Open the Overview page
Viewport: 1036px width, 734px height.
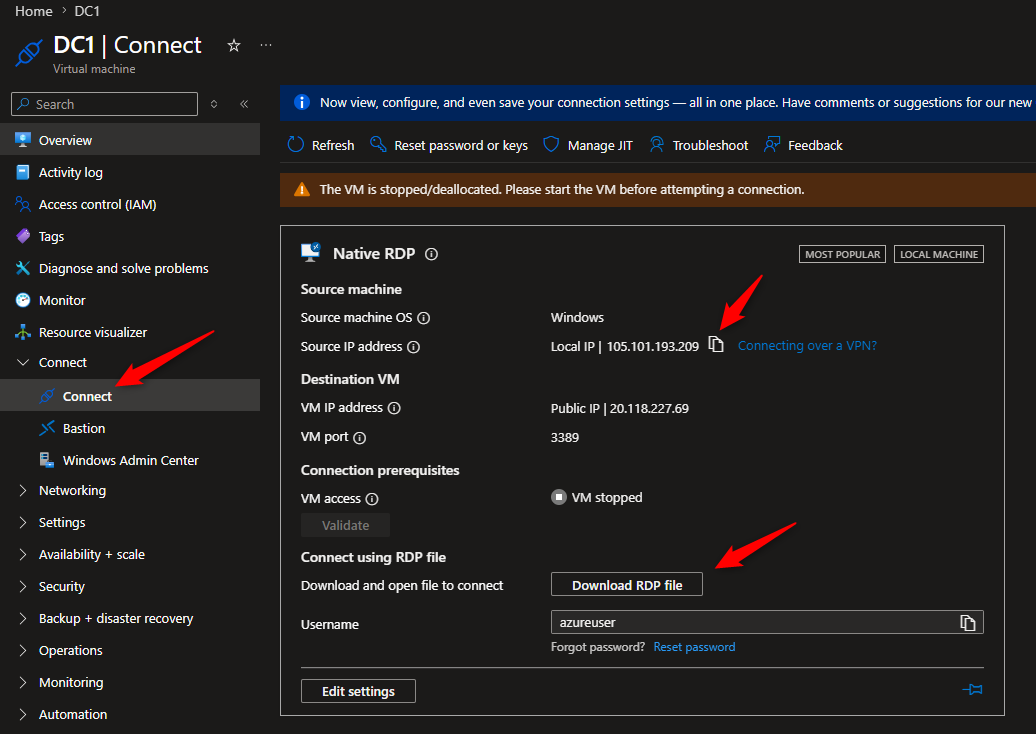tap(130, 140)
